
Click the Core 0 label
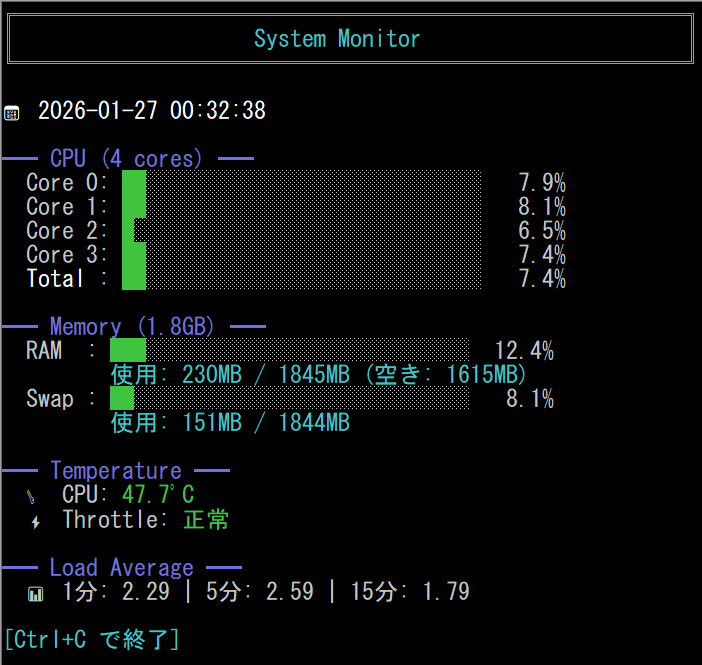point(67,183)
